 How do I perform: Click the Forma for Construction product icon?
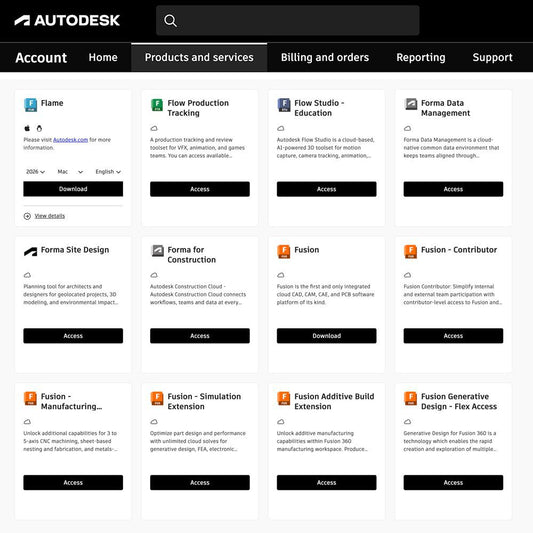pyautogui.click(x=157, y=251)
